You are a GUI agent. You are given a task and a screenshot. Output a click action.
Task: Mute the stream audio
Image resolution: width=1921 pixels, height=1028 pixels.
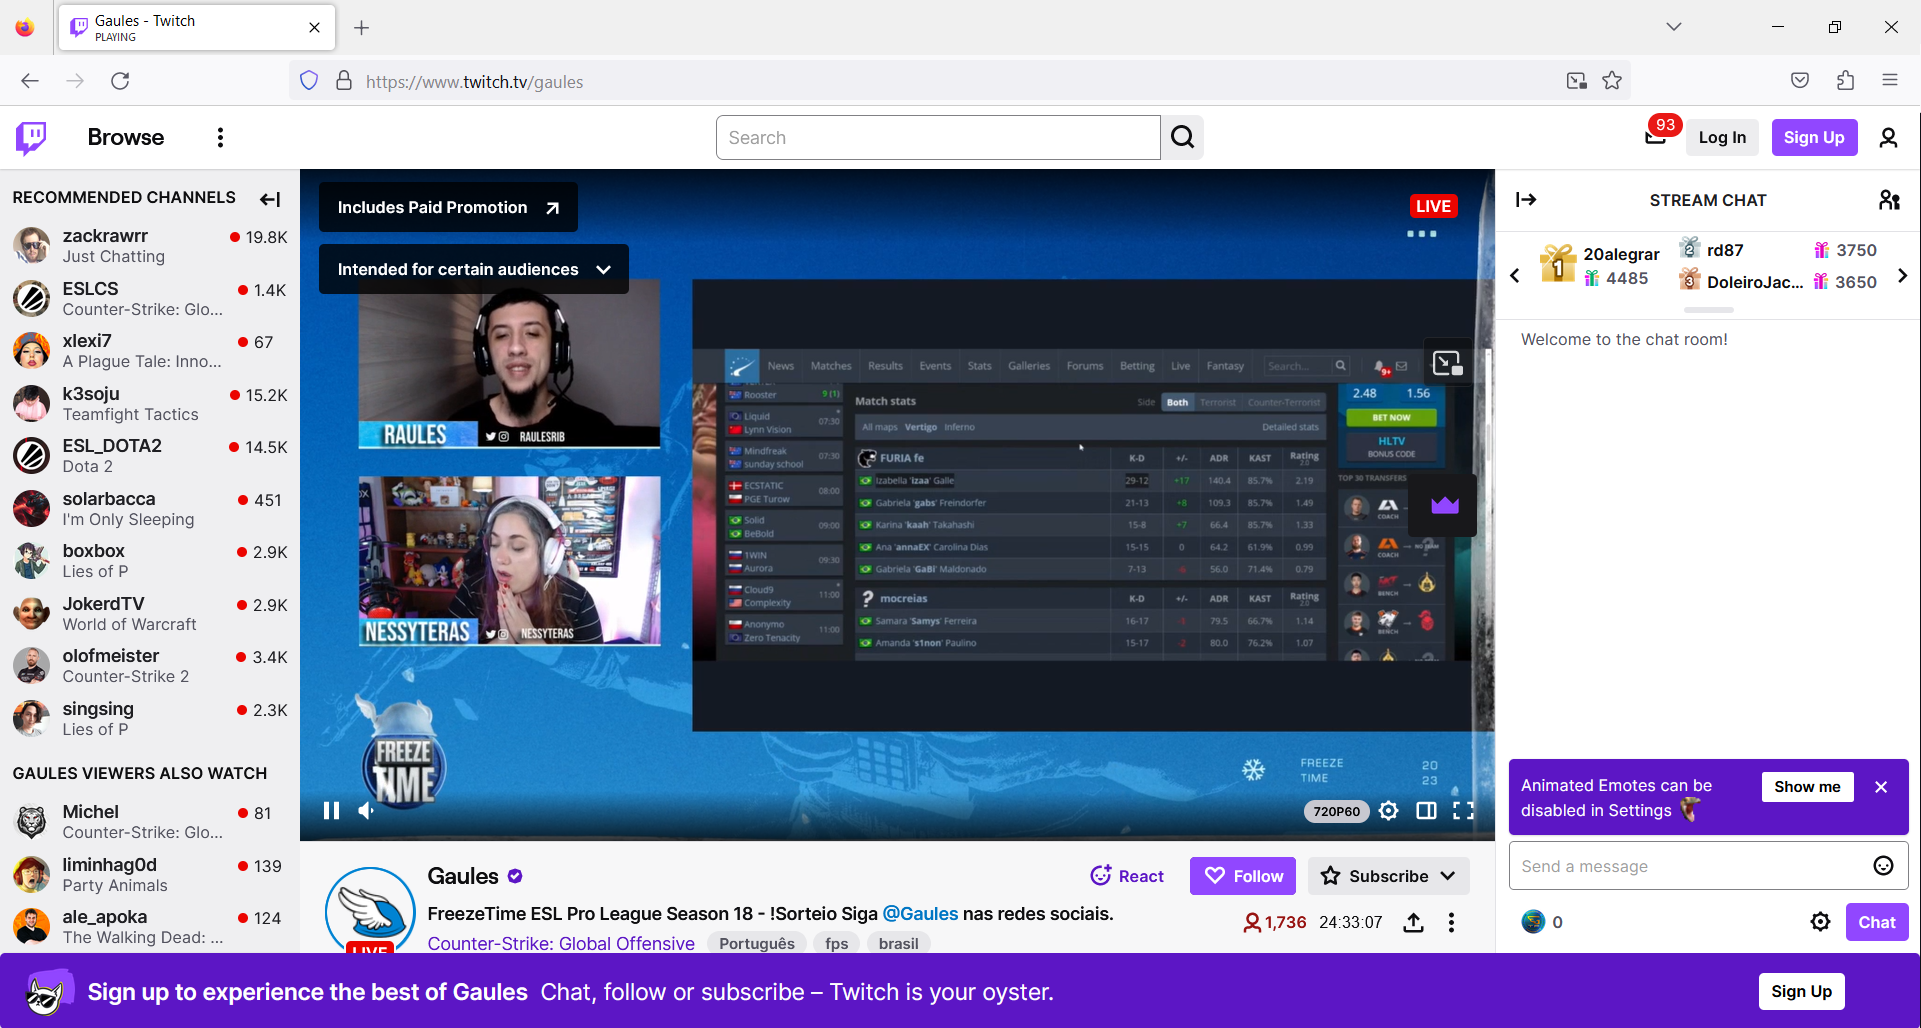click(365, 810)
